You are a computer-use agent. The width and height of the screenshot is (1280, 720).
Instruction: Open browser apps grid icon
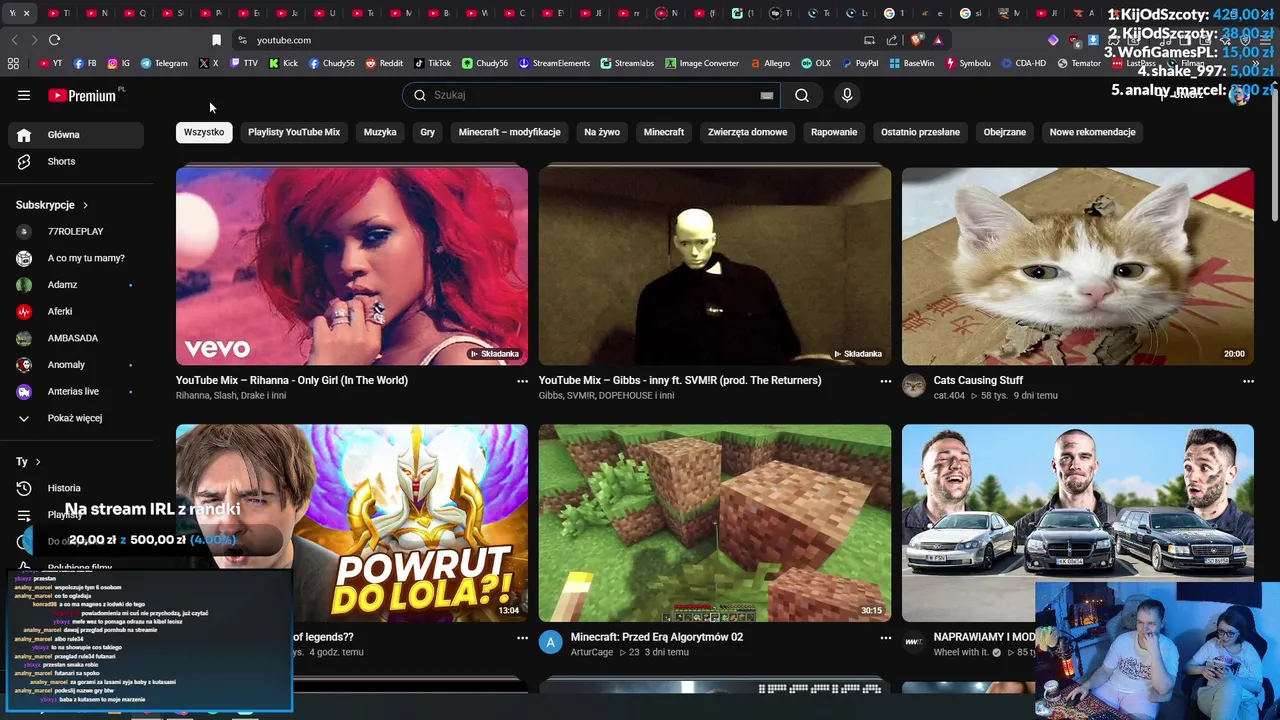point(13,63)
